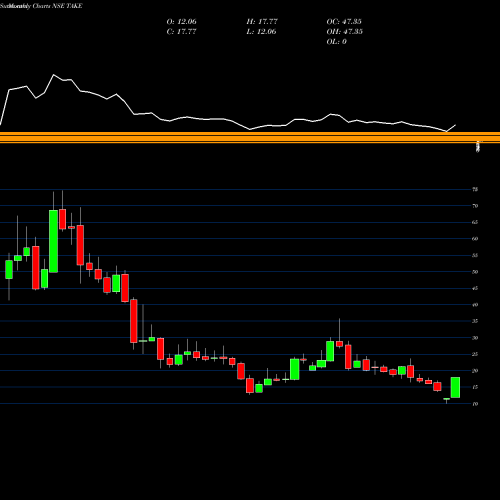Click the 15 price axis label
Image resolution: width=500 pixels, height=500 pixels.
[475, 387]
